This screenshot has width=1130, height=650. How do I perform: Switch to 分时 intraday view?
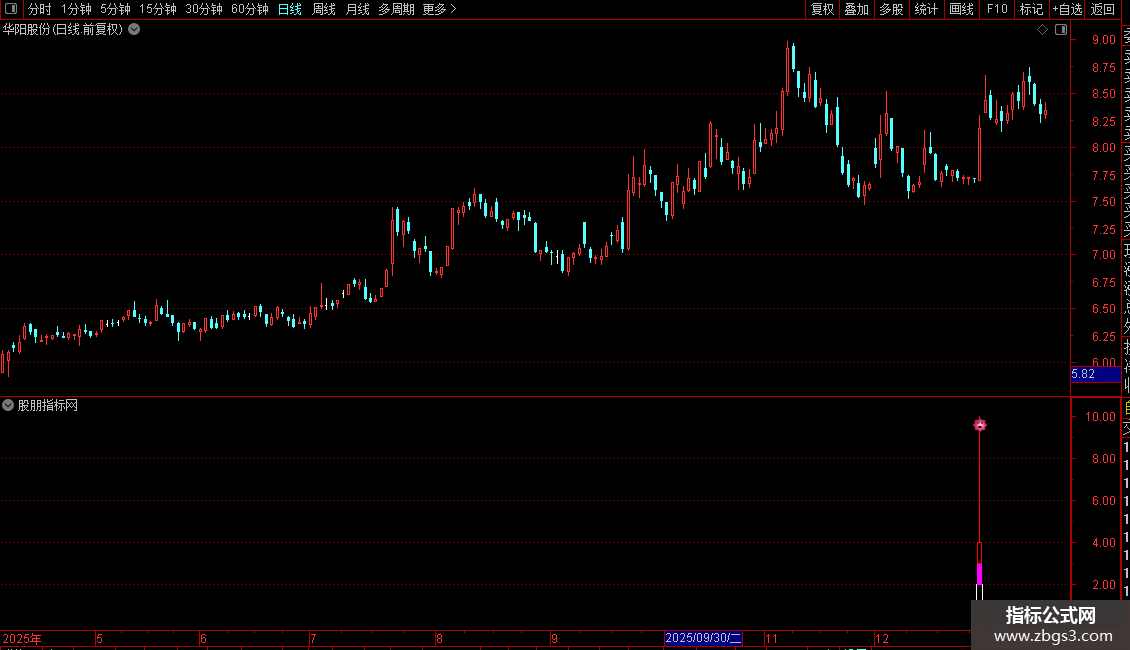click(40, 9)
